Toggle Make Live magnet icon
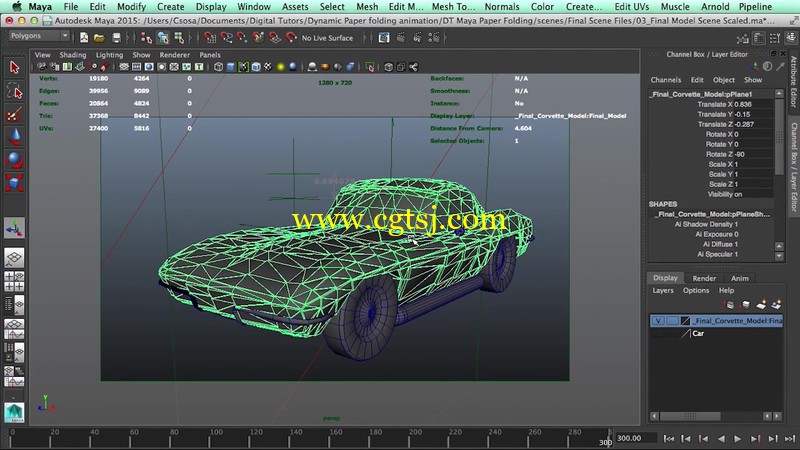Screen dimensions: 800x450 (x=291, y=38)
